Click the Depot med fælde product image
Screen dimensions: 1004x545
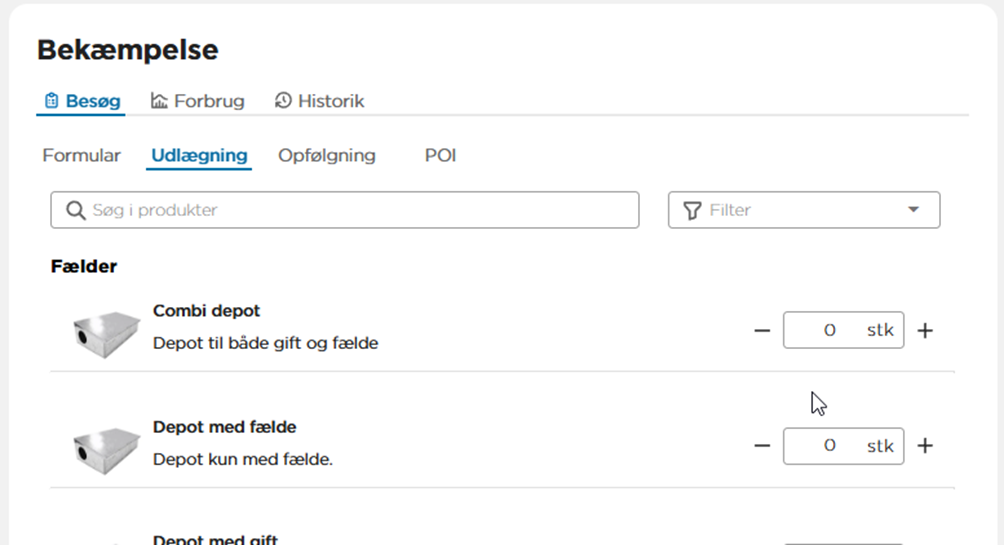(x=108, y=446)
